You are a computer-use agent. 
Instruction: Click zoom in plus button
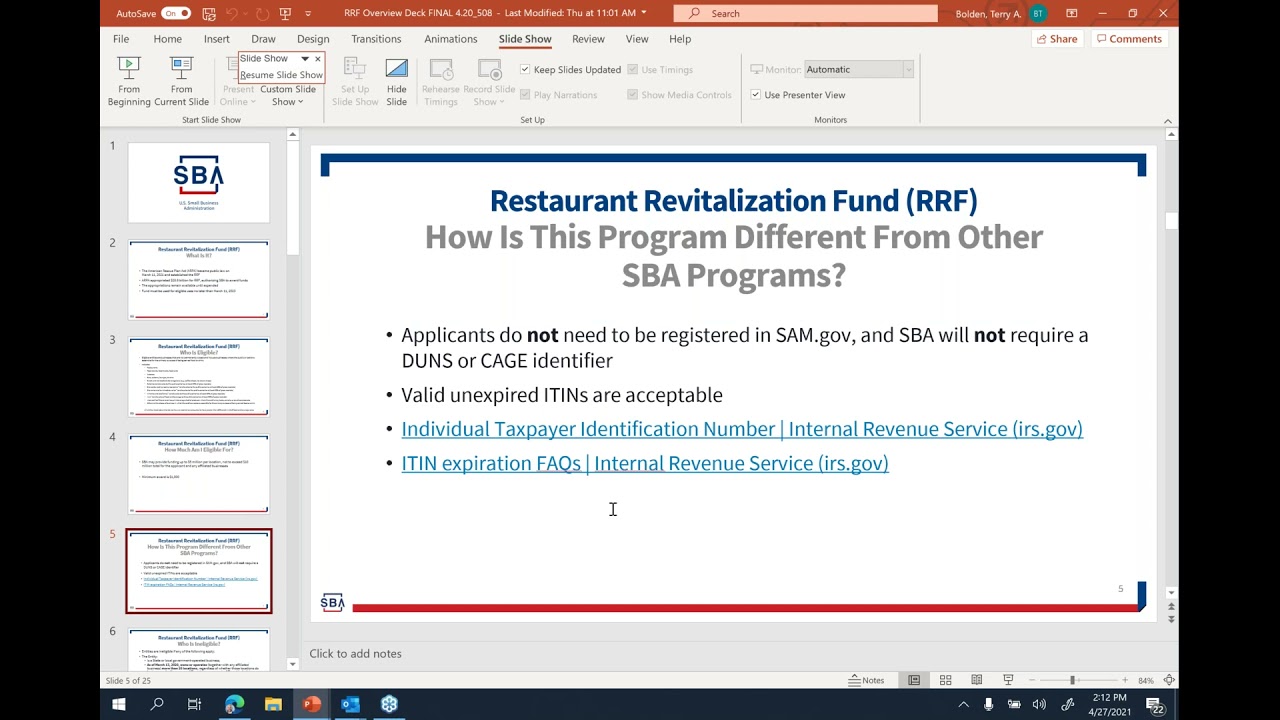(x=1125, y=680)
